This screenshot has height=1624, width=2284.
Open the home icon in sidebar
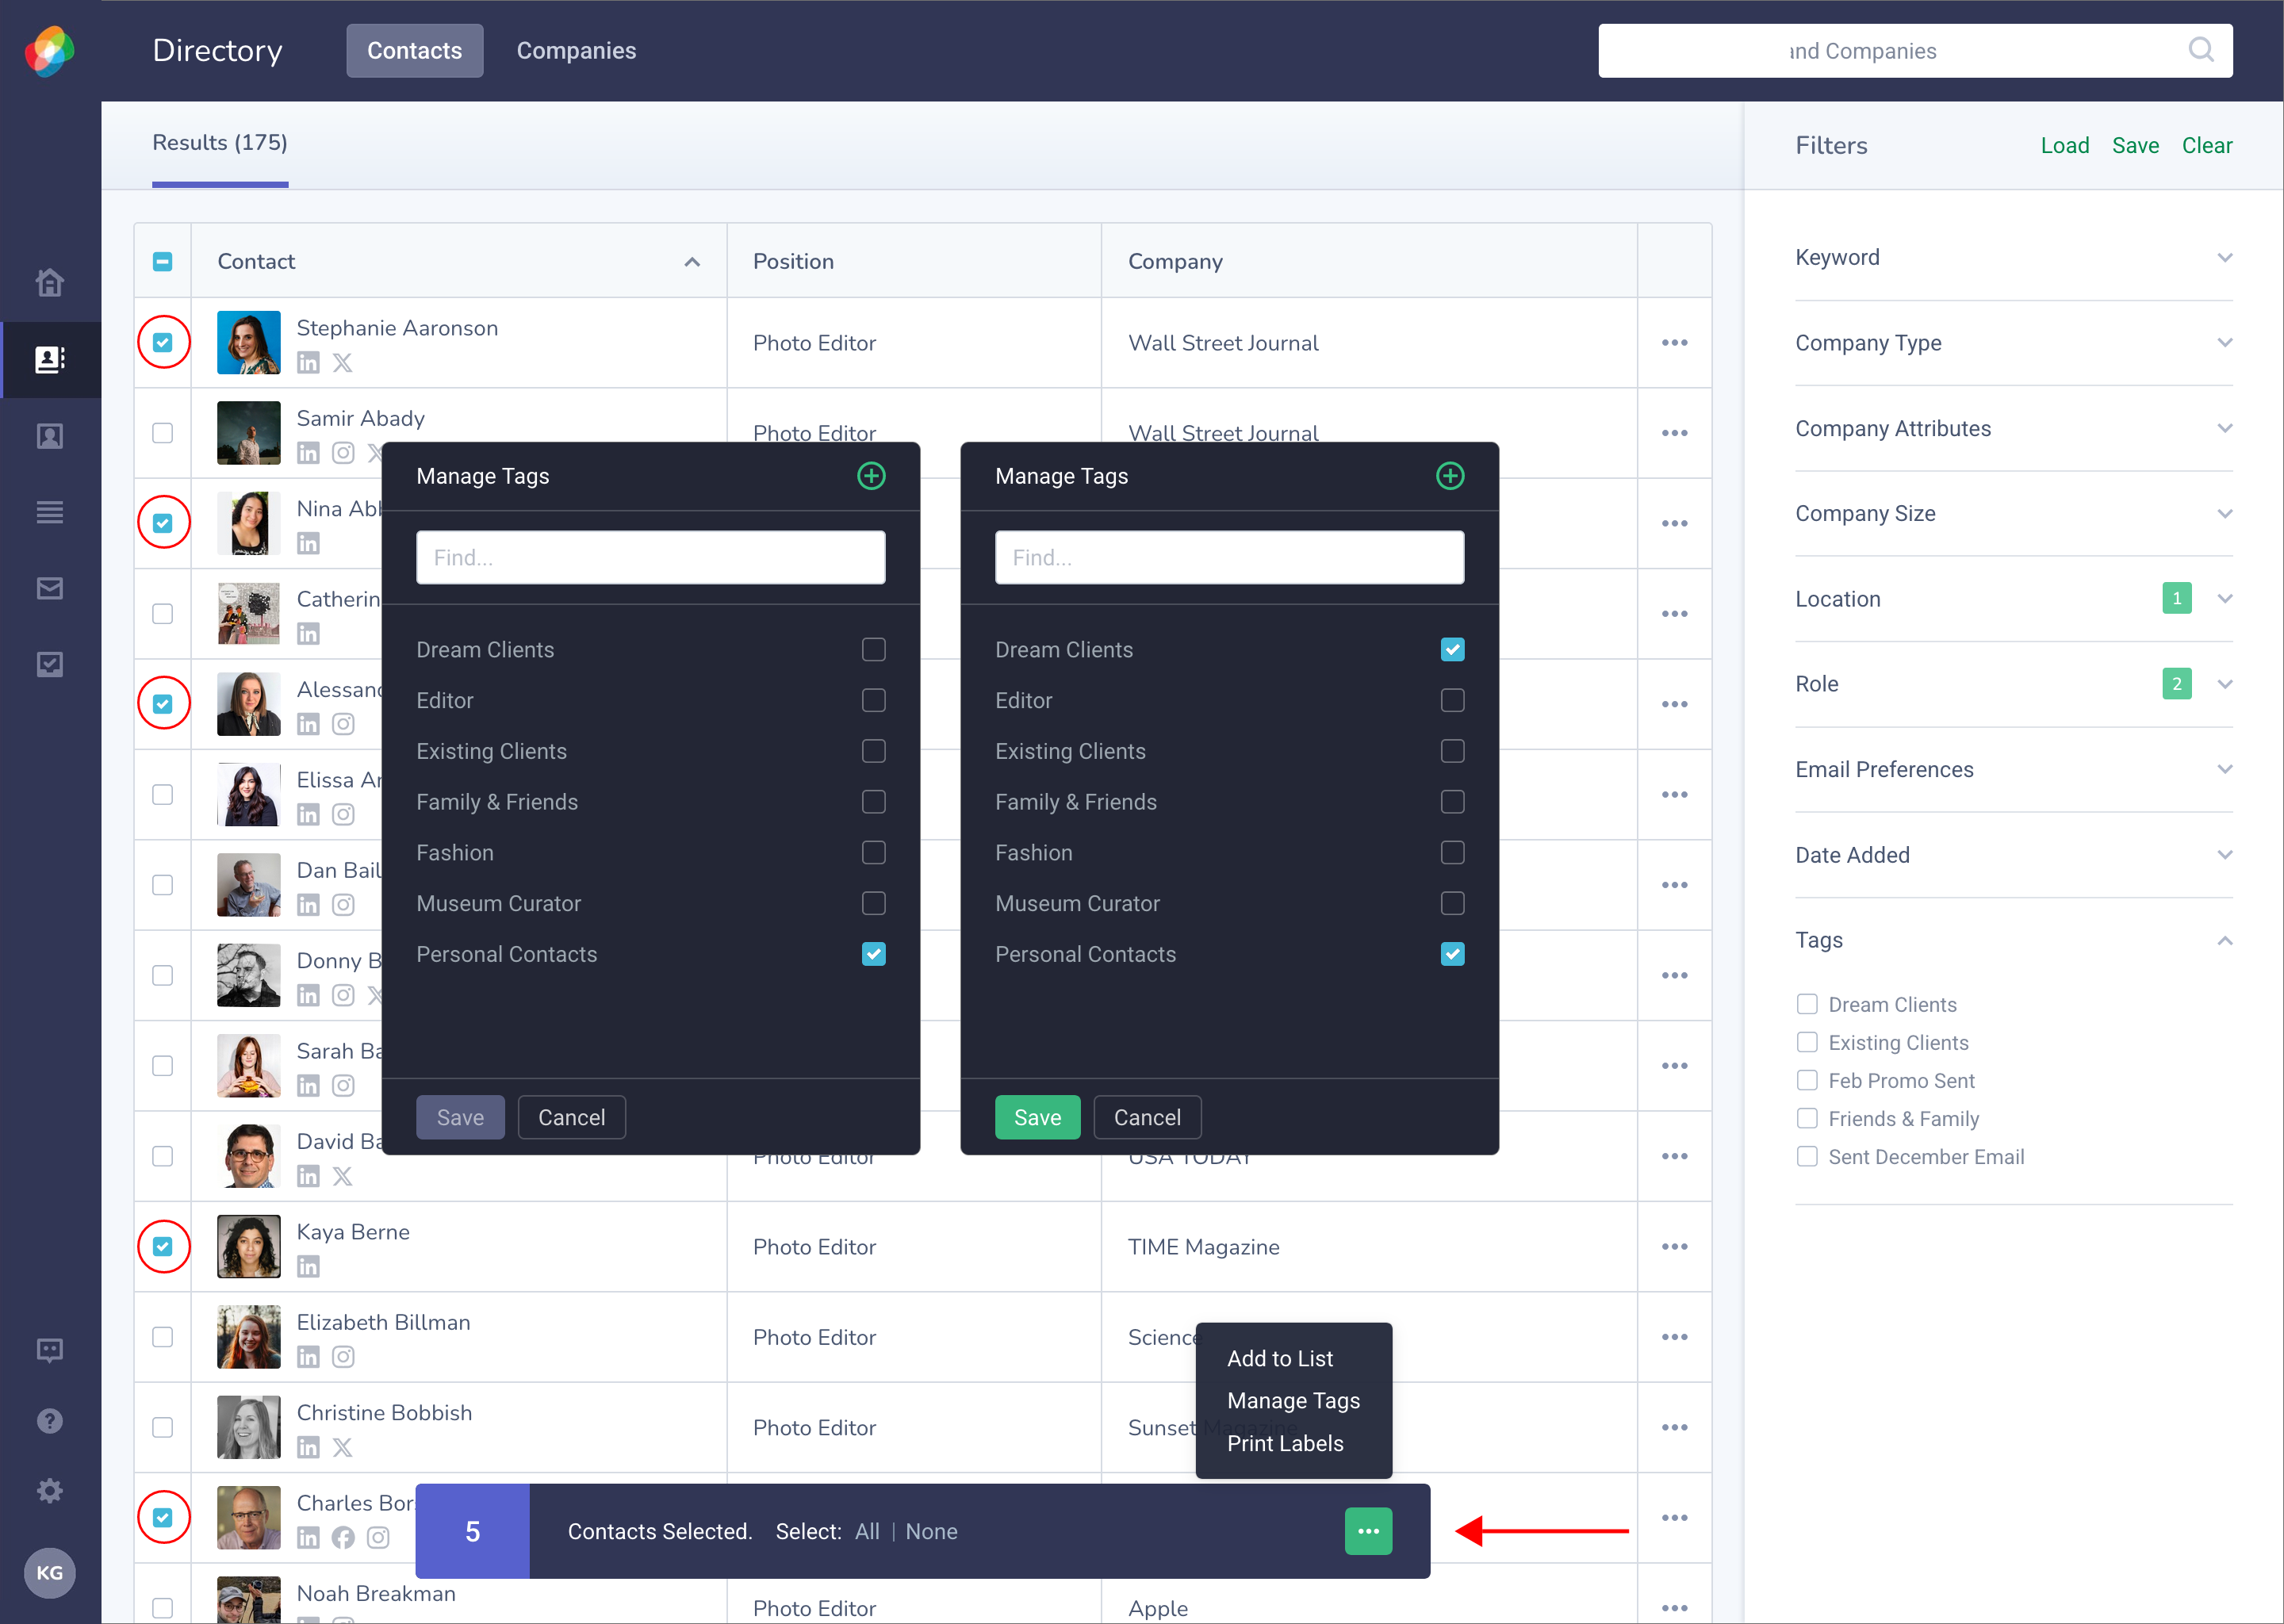[50, 283]
